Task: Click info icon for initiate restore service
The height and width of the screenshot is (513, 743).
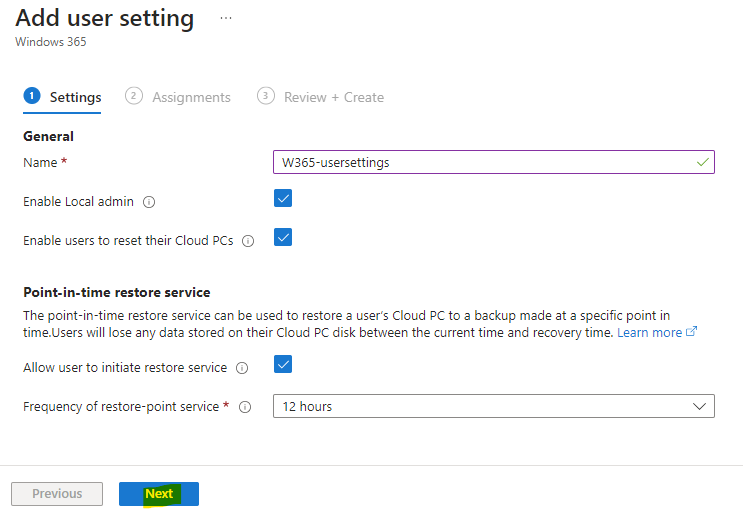Action: click(242, 368)
